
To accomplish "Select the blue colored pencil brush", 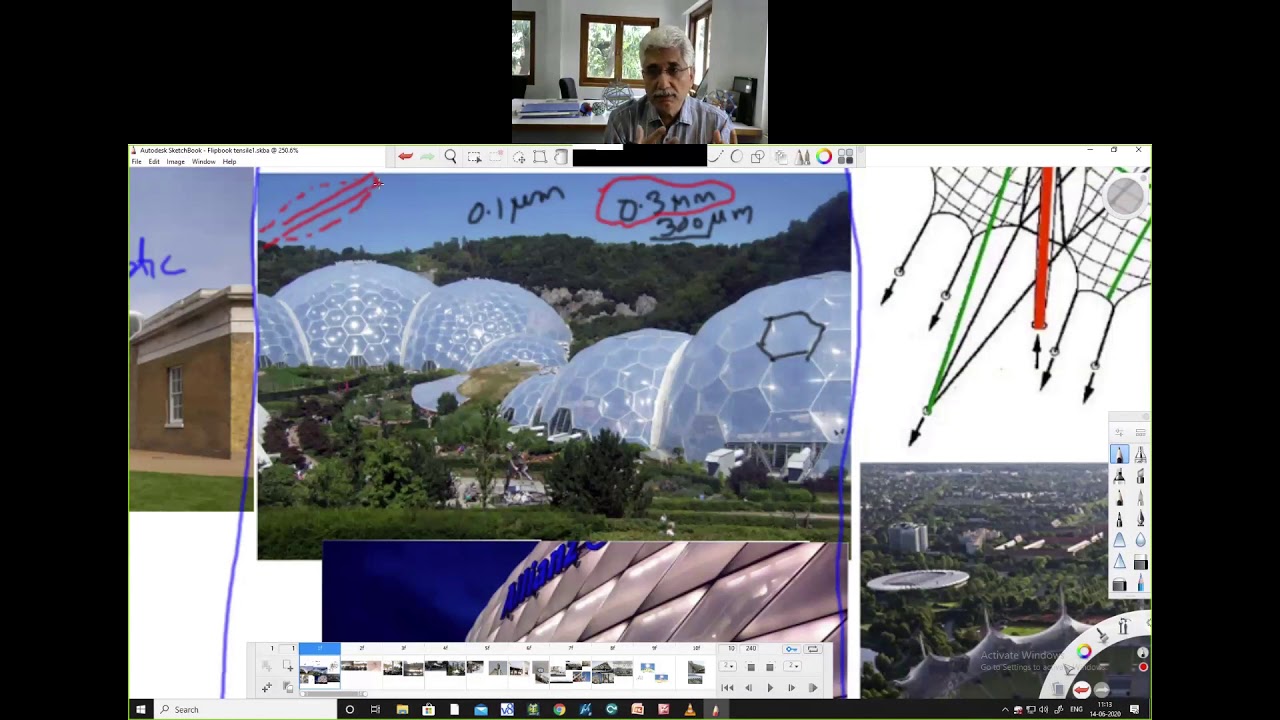I will [x=1140, y=582].
